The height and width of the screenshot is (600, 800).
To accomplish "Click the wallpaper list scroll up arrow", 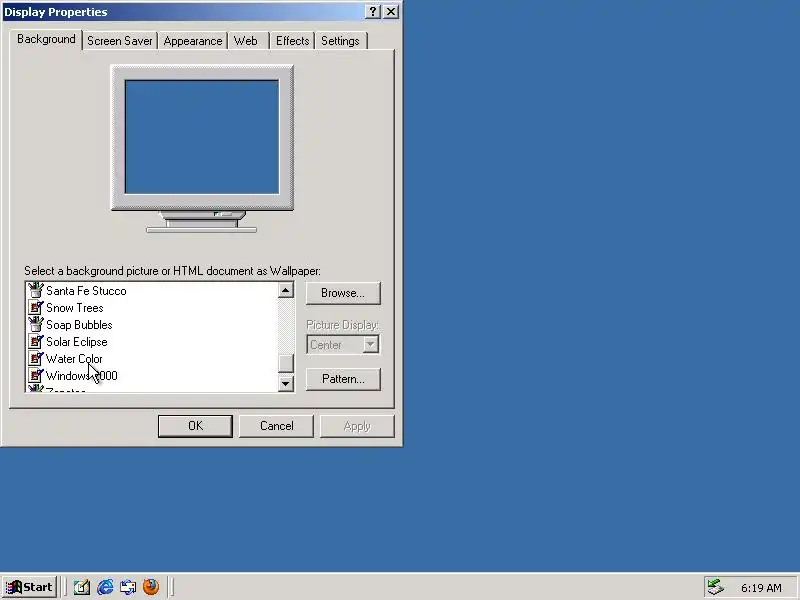I will click(x=286, y=290).
